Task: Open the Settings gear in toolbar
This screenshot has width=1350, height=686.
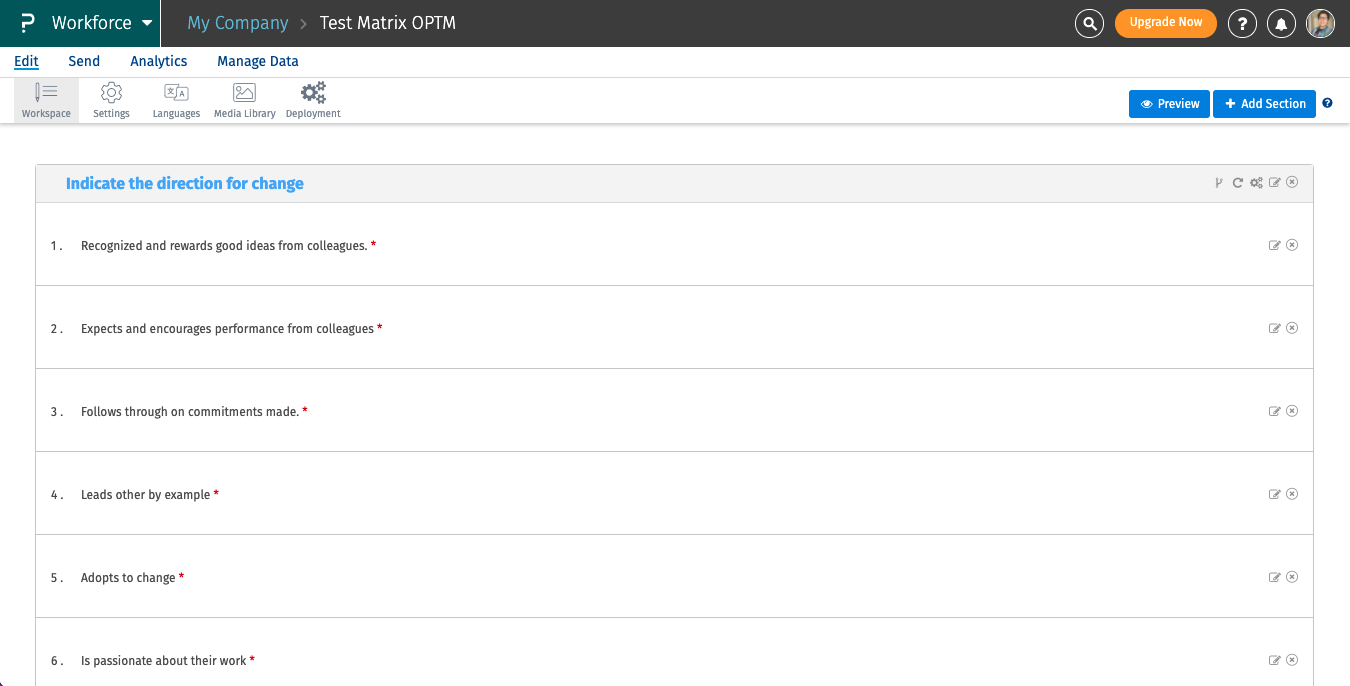Action: tap(111, 100)
